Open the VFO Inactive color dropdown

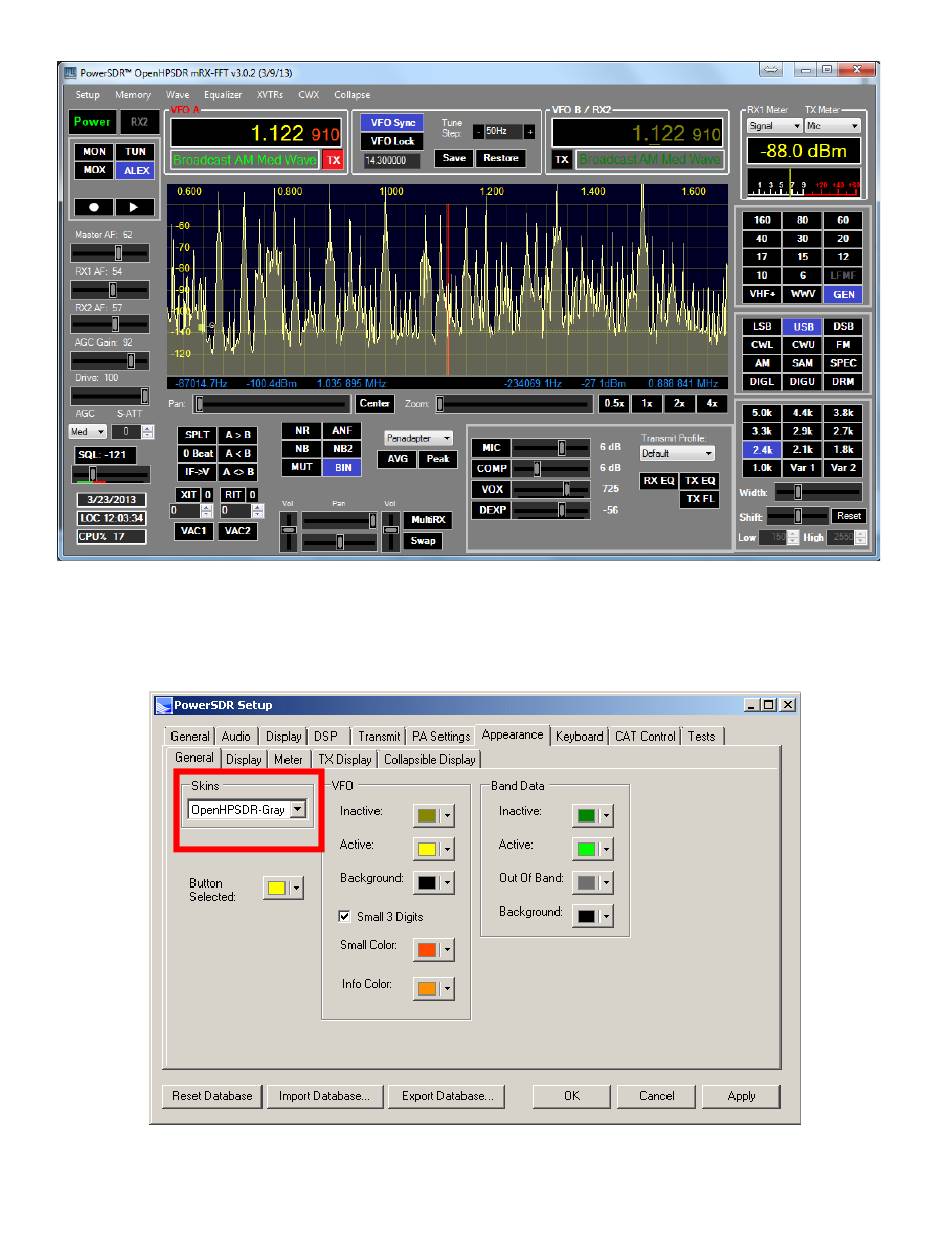447,816
